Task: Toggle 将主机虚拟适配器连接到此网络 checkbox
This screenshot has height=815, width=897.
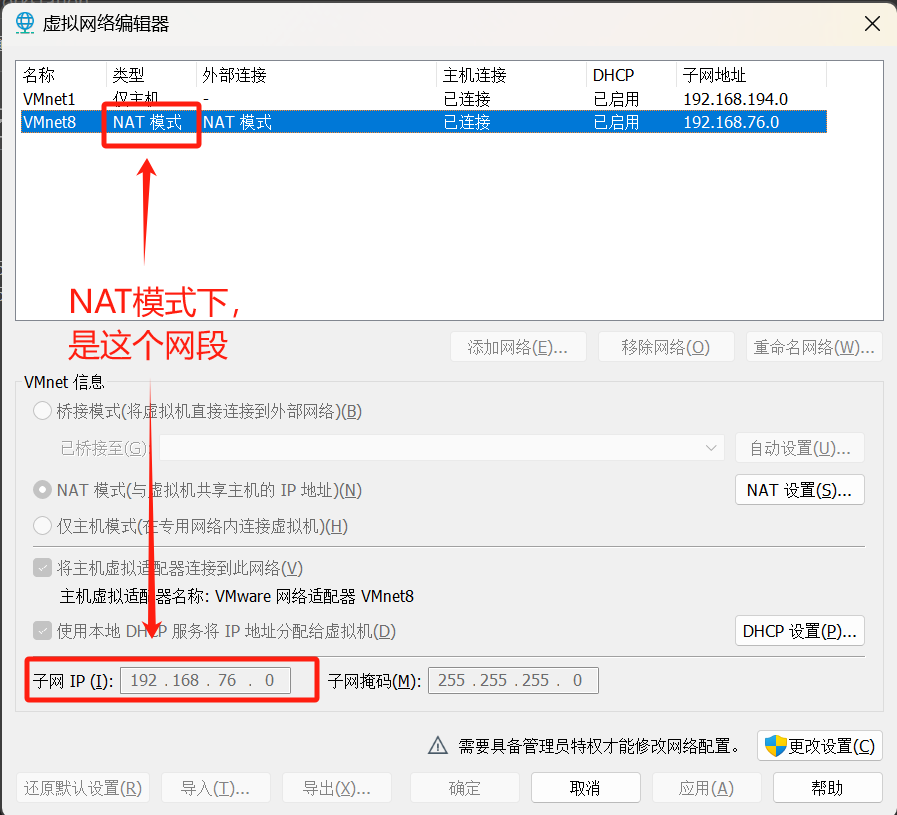Action: tap(42, 568)
